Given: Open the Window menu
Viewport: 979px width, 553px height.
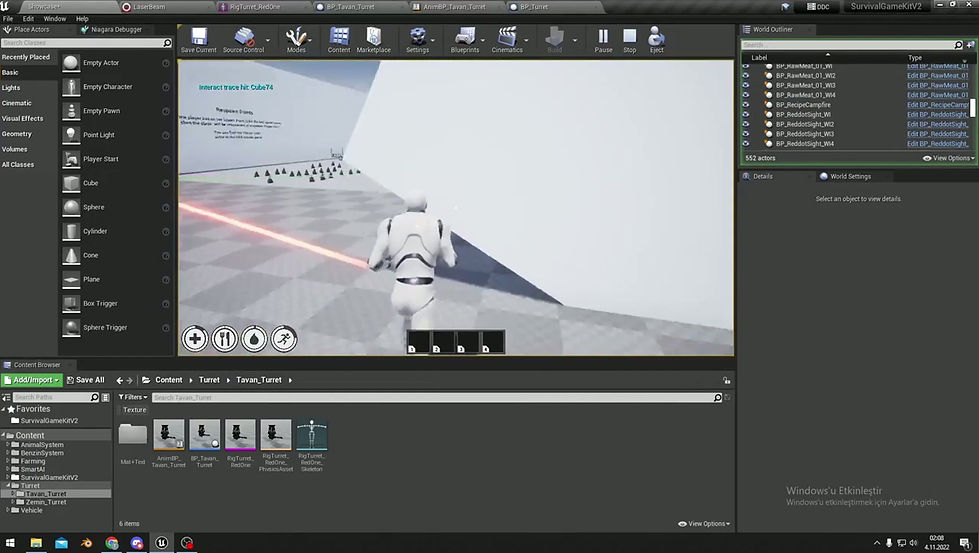Looking at the screenshot, I should coord(55,18).
